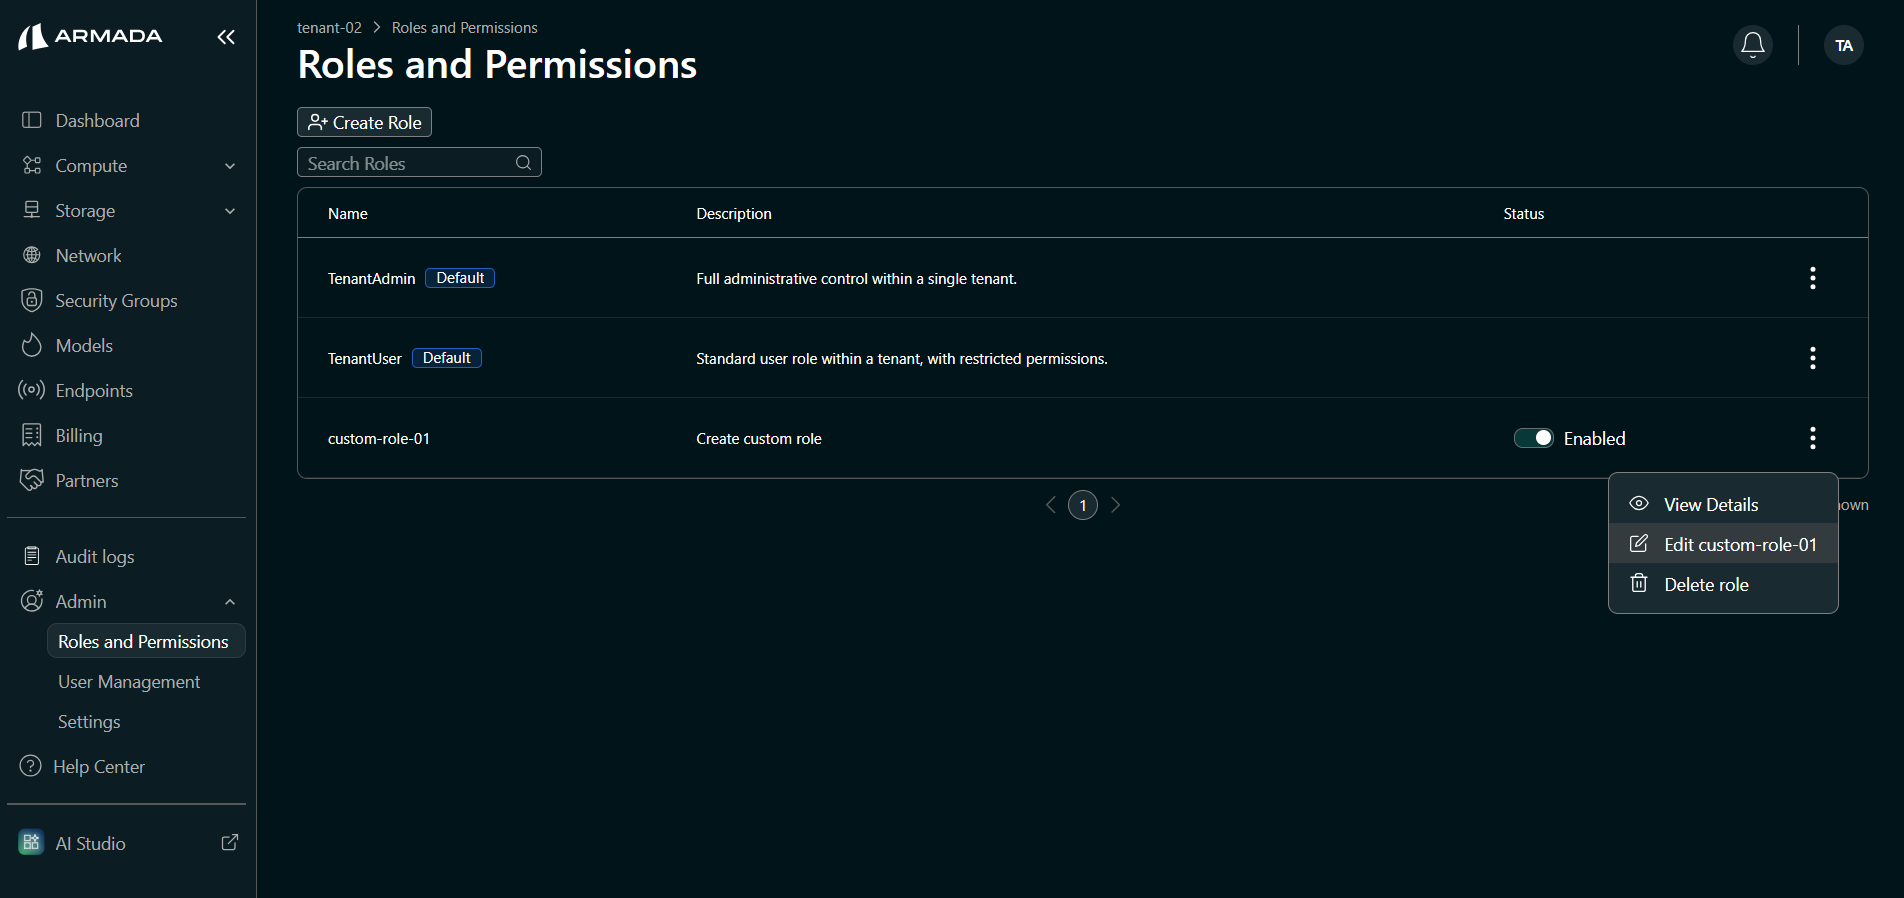The height and width of the screenshot is (898, 1904).
Task: Click the Endpoints broadcast icon
Action: pyautogui.click(x=32, y=390)
